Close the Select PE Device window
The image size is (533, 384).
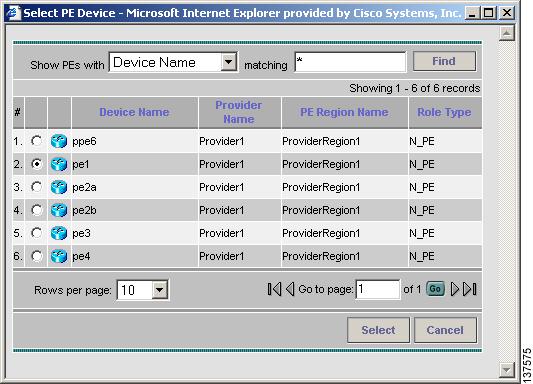507,13
